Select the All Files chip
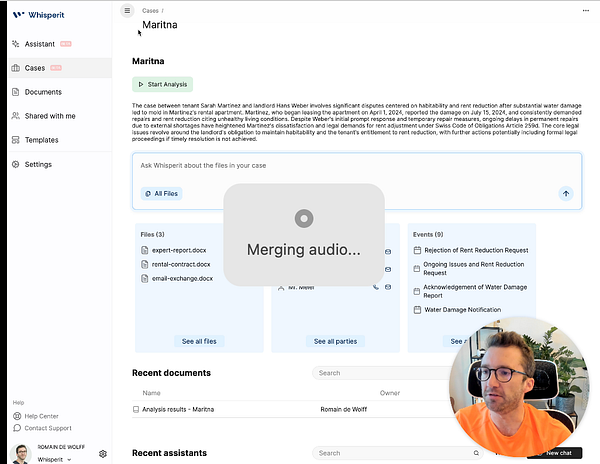The height and width of the screenshot is (464, 600). (161, 194)
